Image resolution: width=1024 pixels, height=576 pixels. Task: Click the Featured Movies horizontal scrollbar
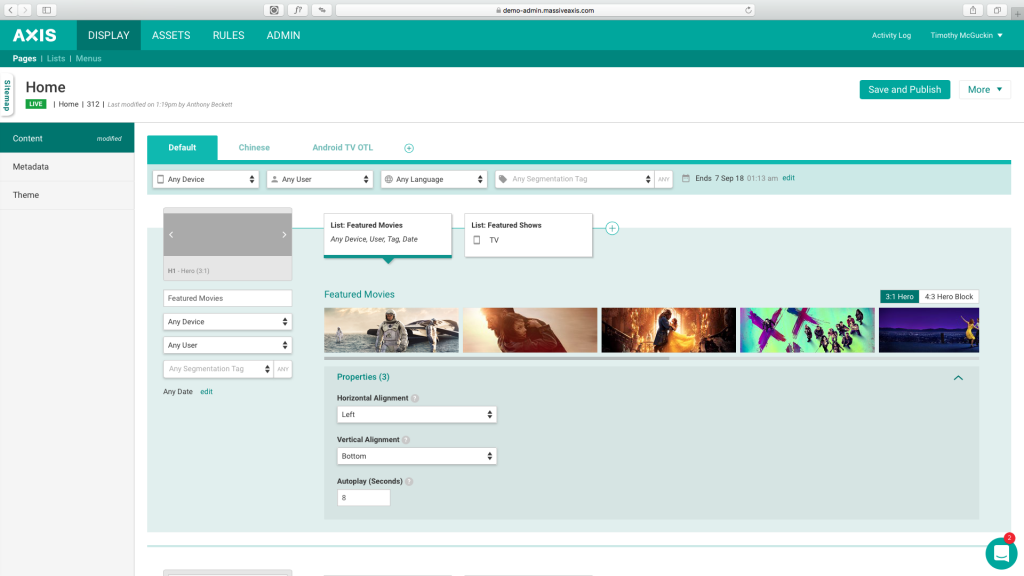tap(496, 357)
